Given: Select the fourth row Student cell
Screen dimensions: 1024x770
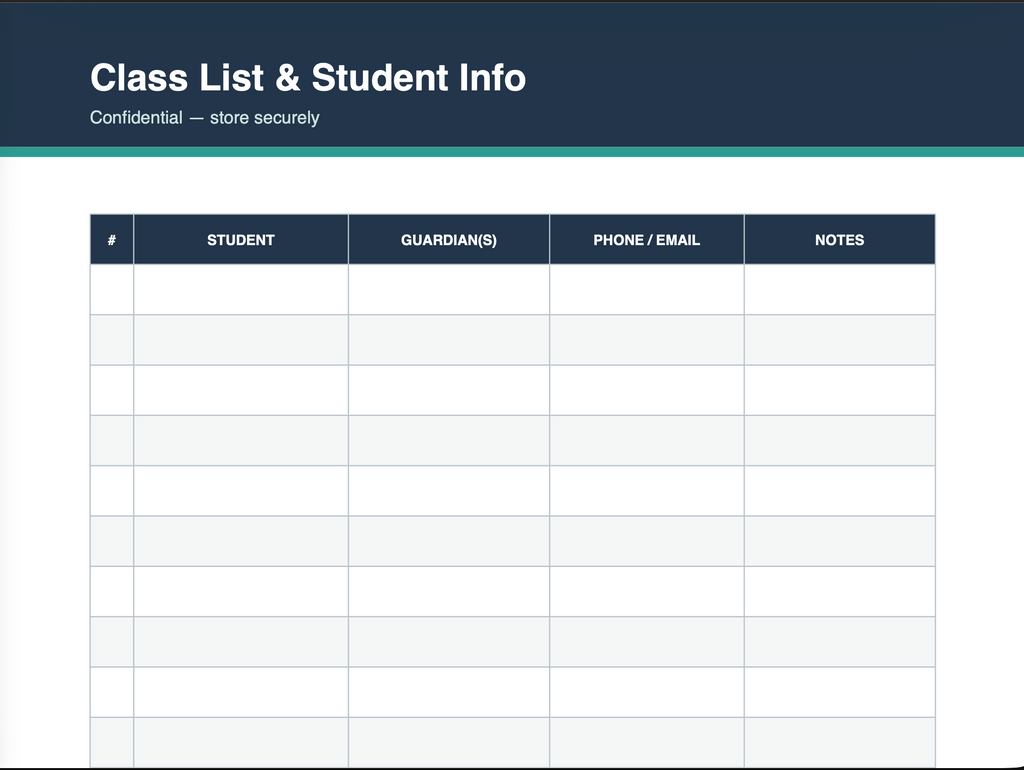Looking at the screenshot, I should pyautogui.click(x=241, y=440).
